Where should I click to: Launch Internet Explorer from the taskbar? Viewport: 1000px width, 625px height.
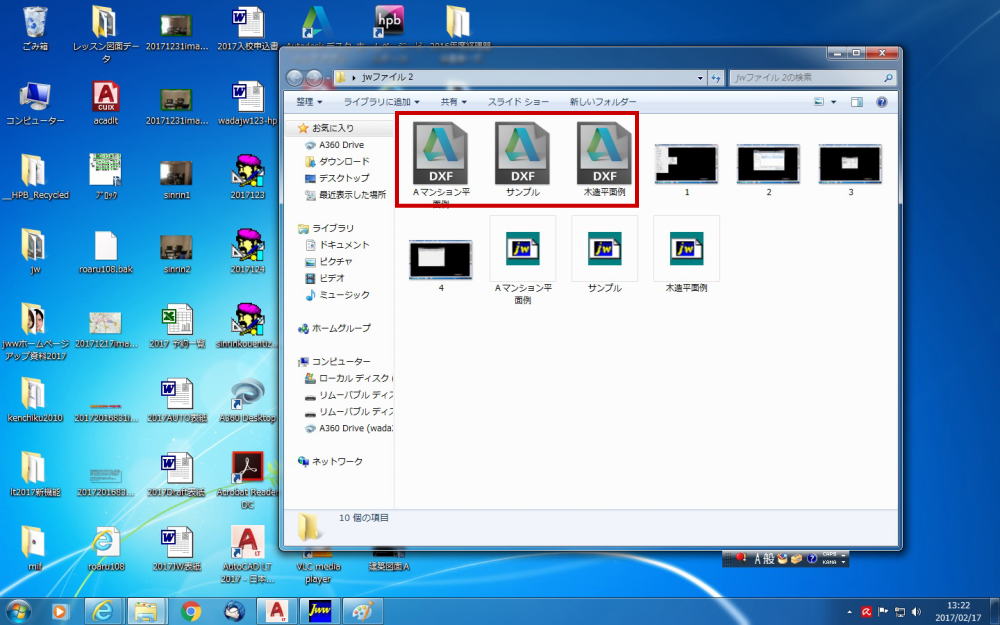102,611
